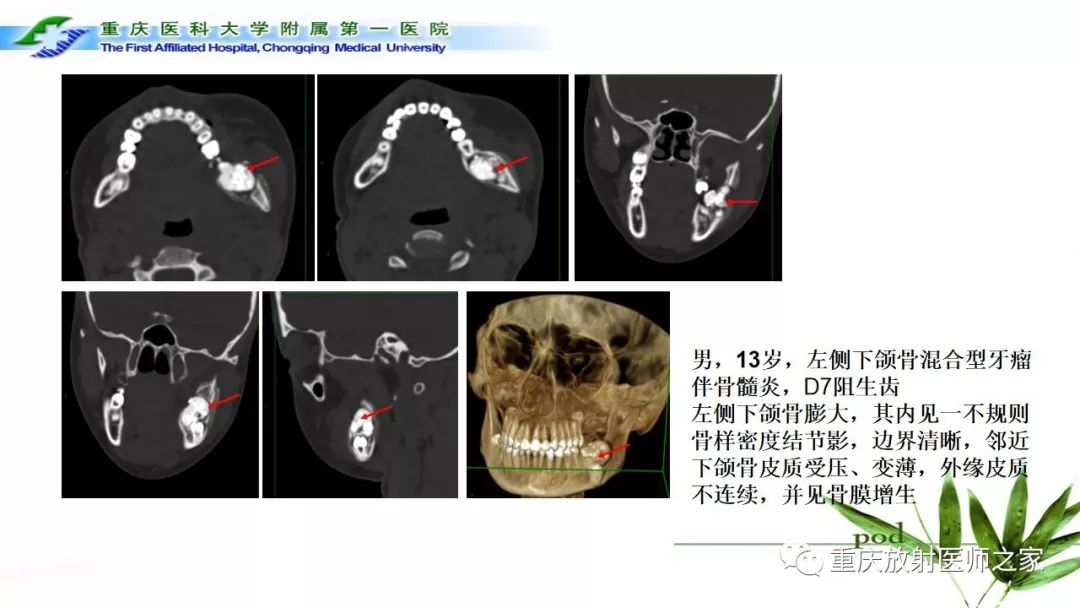Click the red arrow in the top-left axial CT
Screen dimensions: 1080x608
[x=264, y=162]
